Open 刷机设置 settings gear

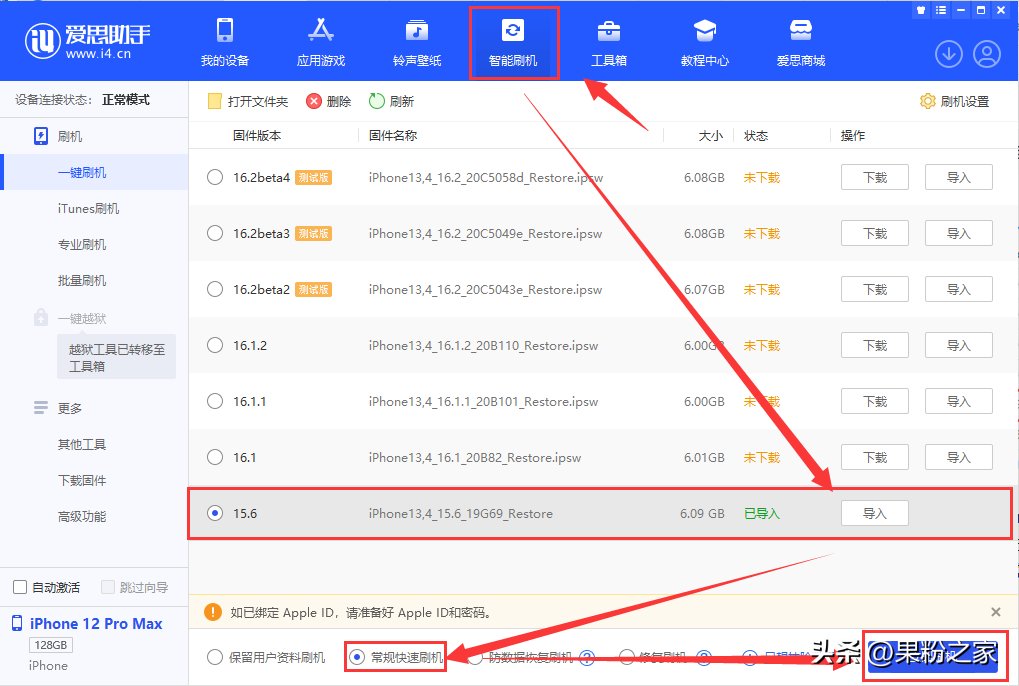(955, 101)
